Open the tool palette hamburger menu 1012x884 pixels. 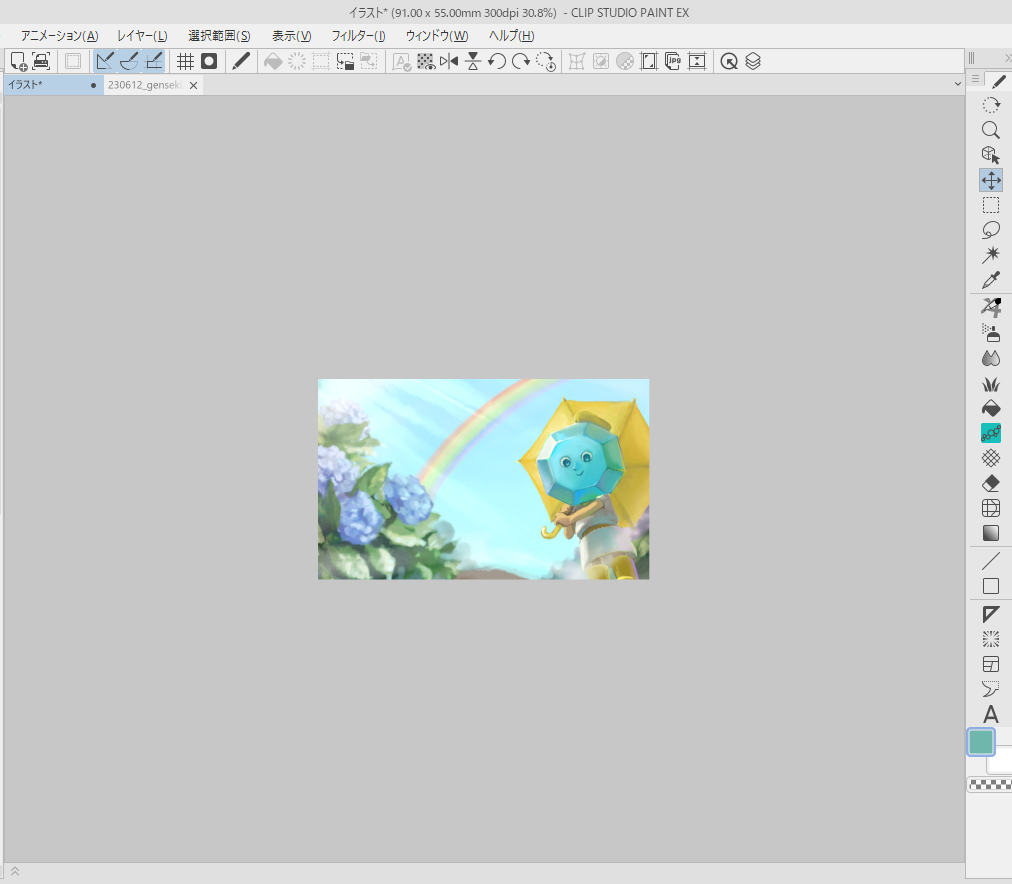tap(975, 79)
